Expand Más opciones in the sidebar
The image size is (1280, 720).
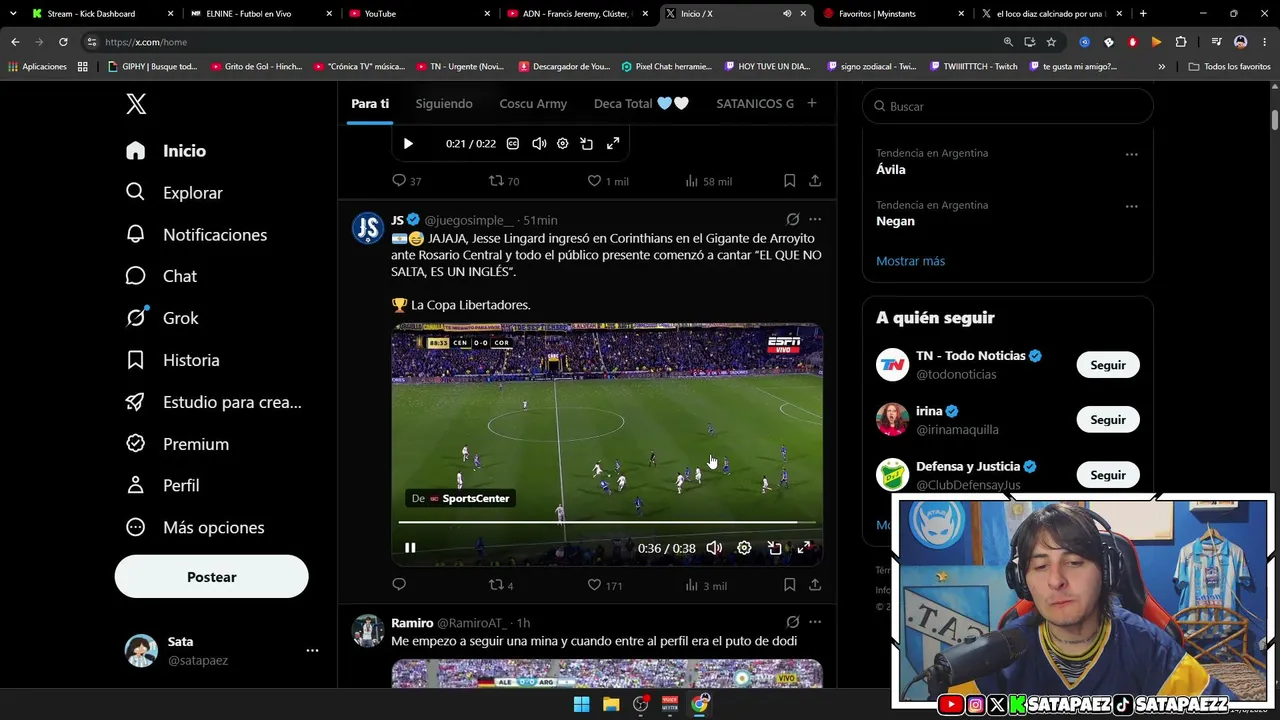195,527
